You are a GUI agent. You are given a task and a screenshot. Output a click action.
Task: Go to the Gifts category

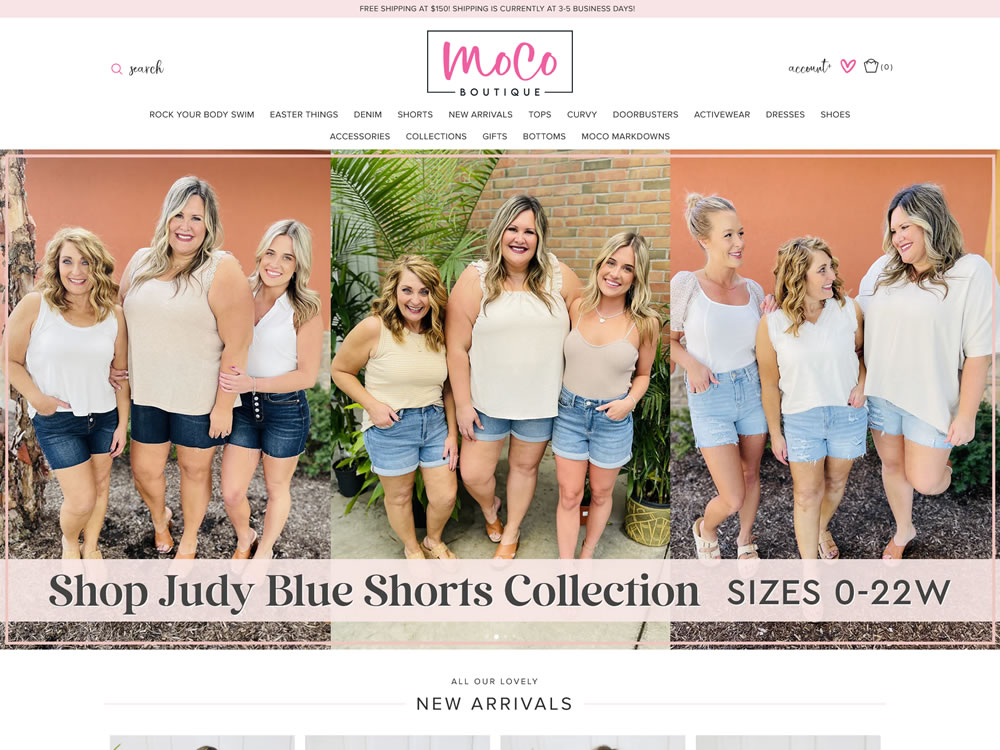(495, 136)
